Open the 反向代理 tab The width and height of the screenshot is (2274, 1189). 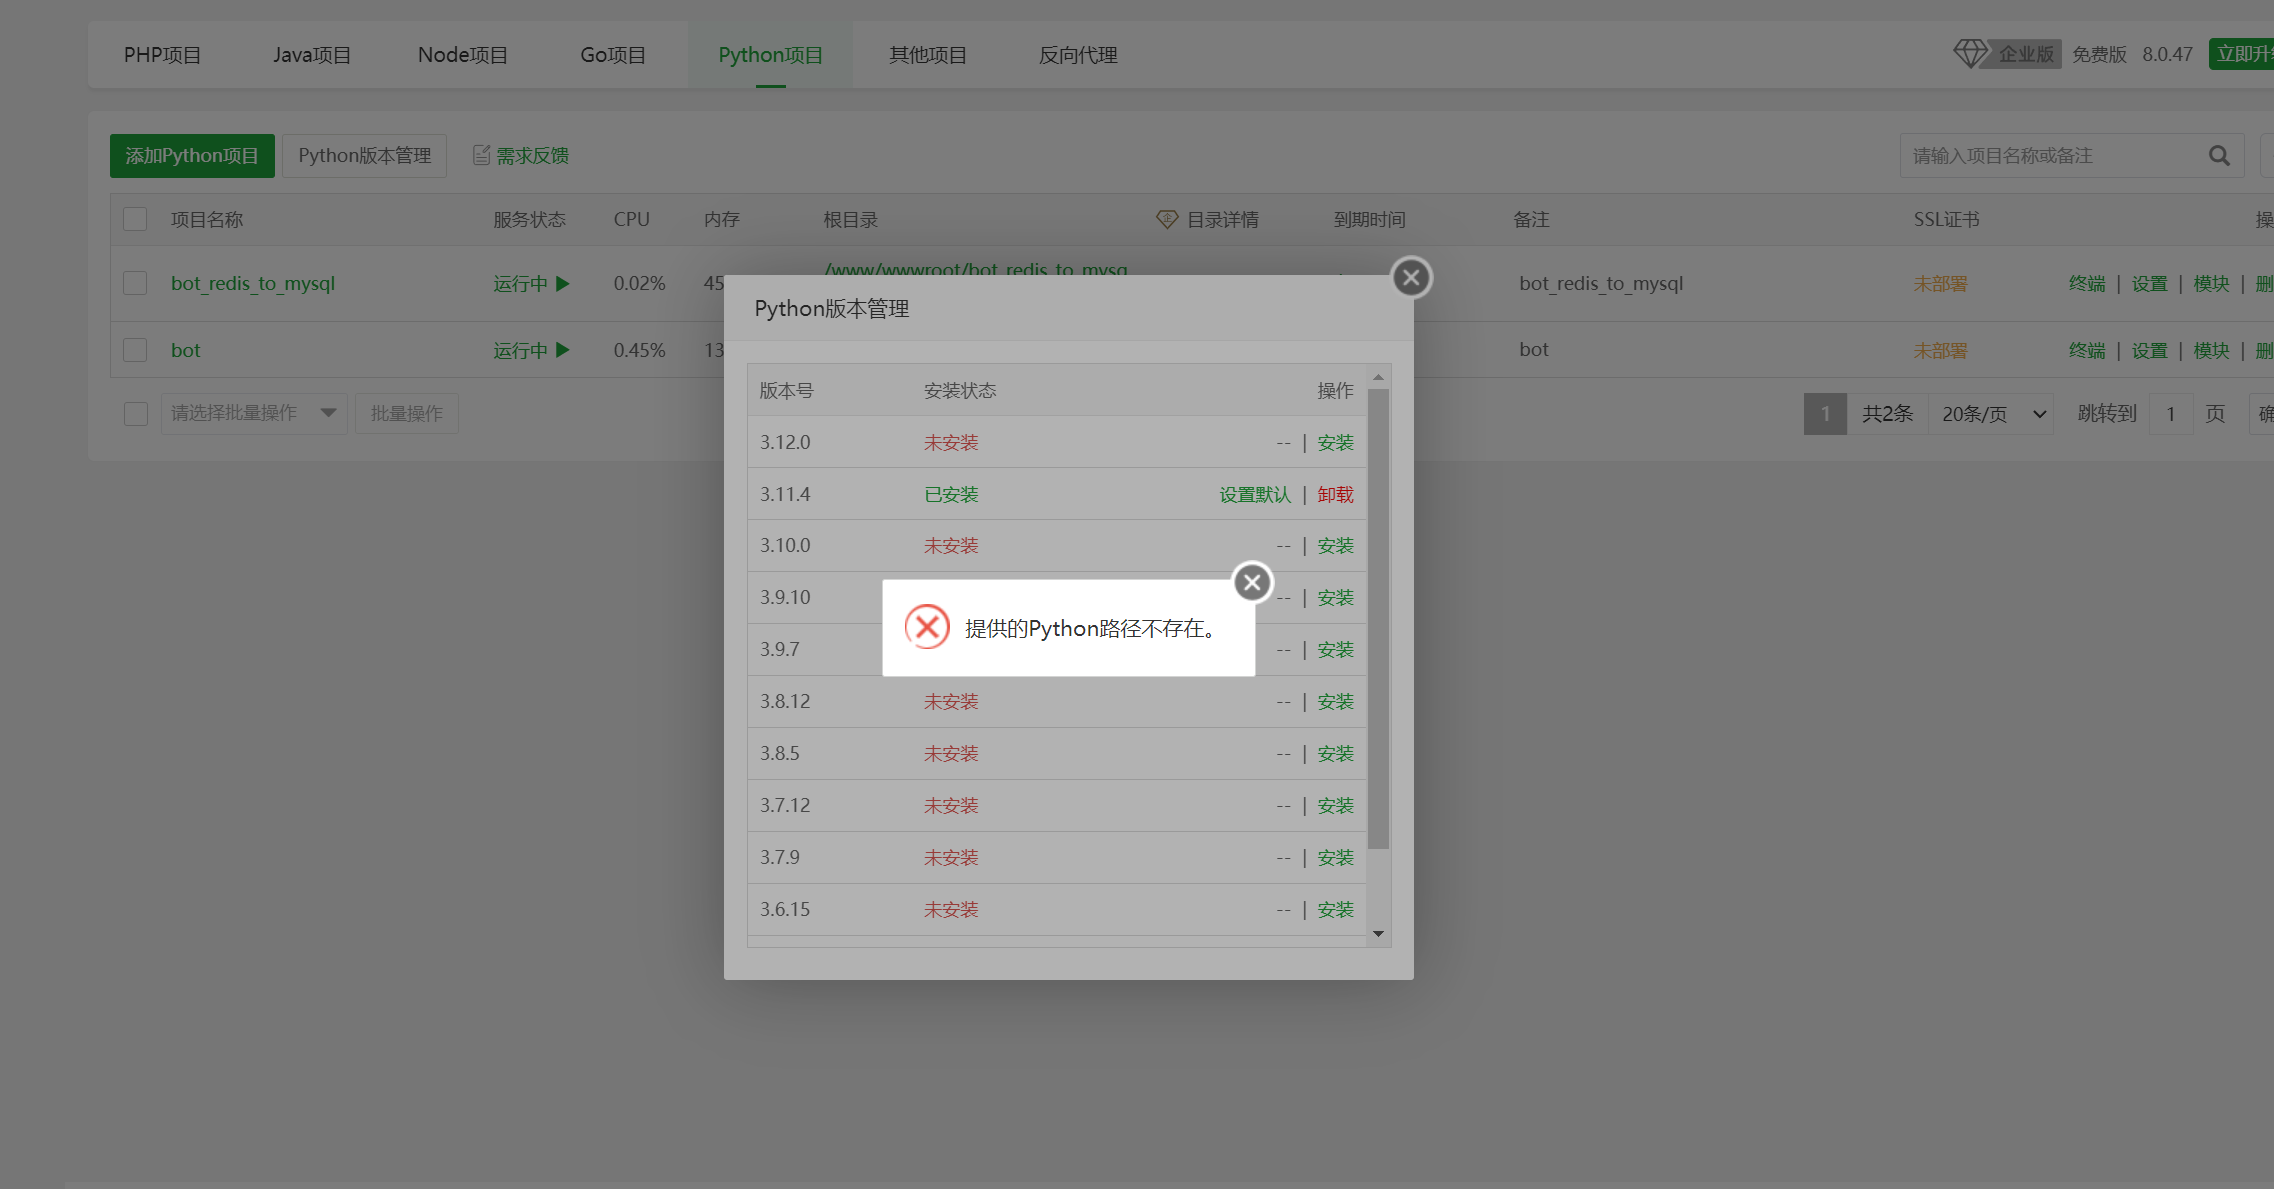pos(1078,55)
